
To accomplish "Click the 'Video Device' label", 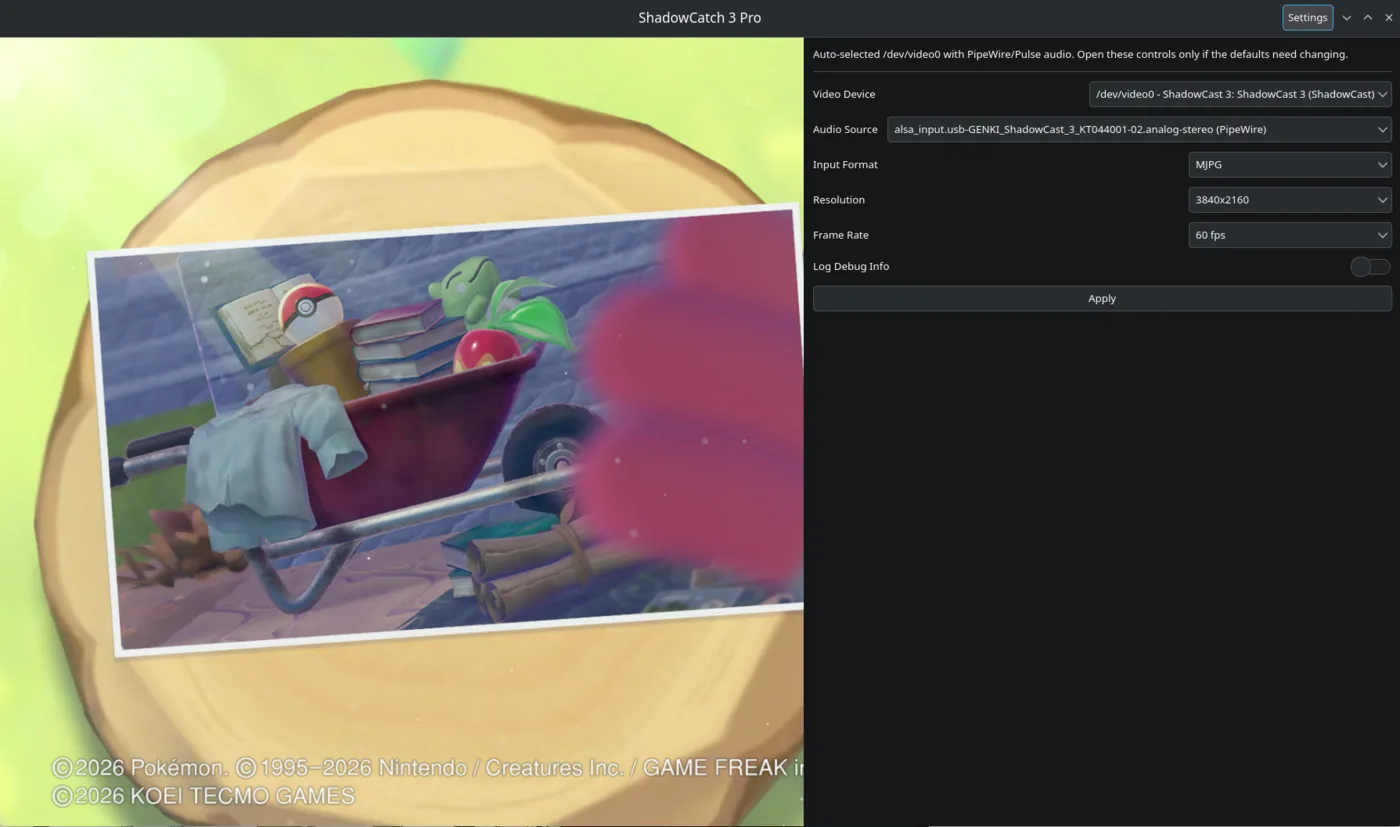I will (x=844, y=94).
